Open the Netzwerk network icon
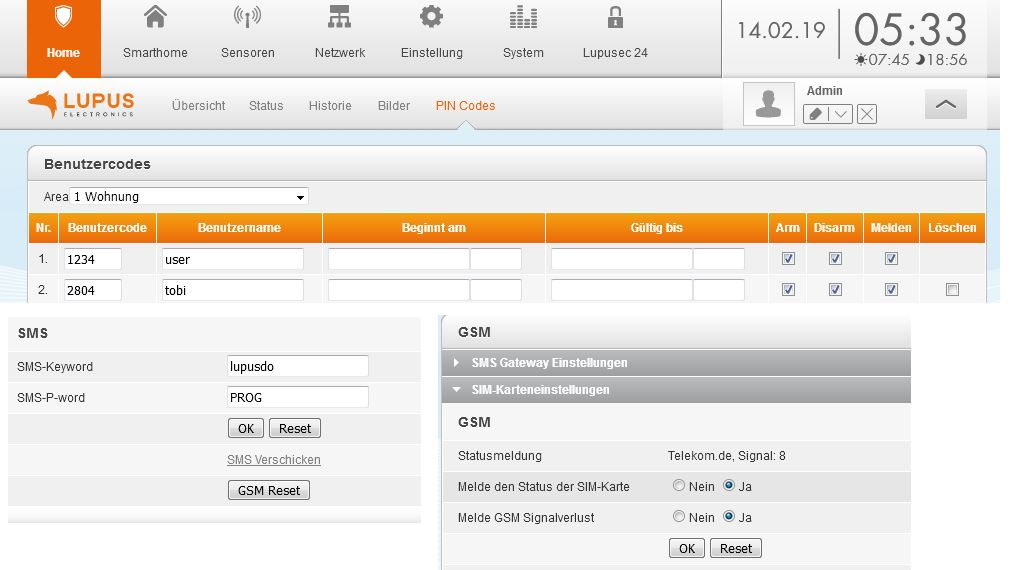Screen dimensions: 1012x570 click(339, 18)
